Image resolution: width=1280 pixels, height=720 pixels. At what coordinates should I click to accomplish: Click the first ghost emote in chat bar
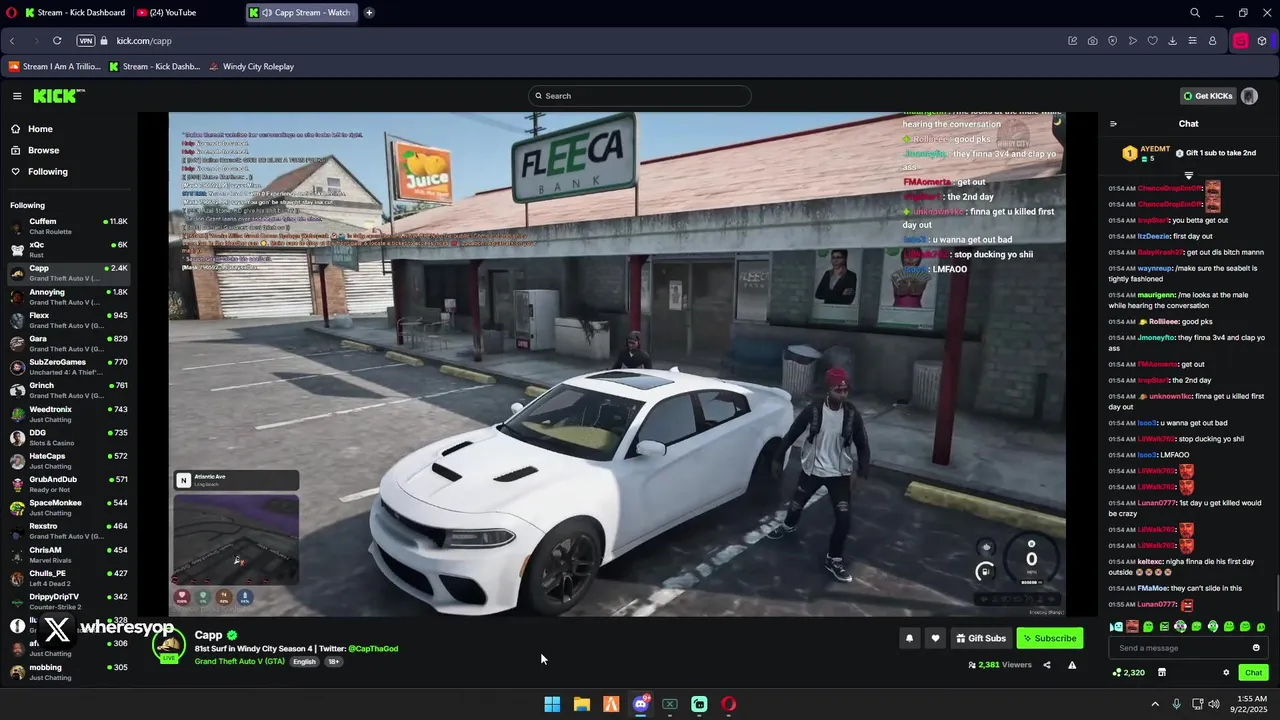1116,627
